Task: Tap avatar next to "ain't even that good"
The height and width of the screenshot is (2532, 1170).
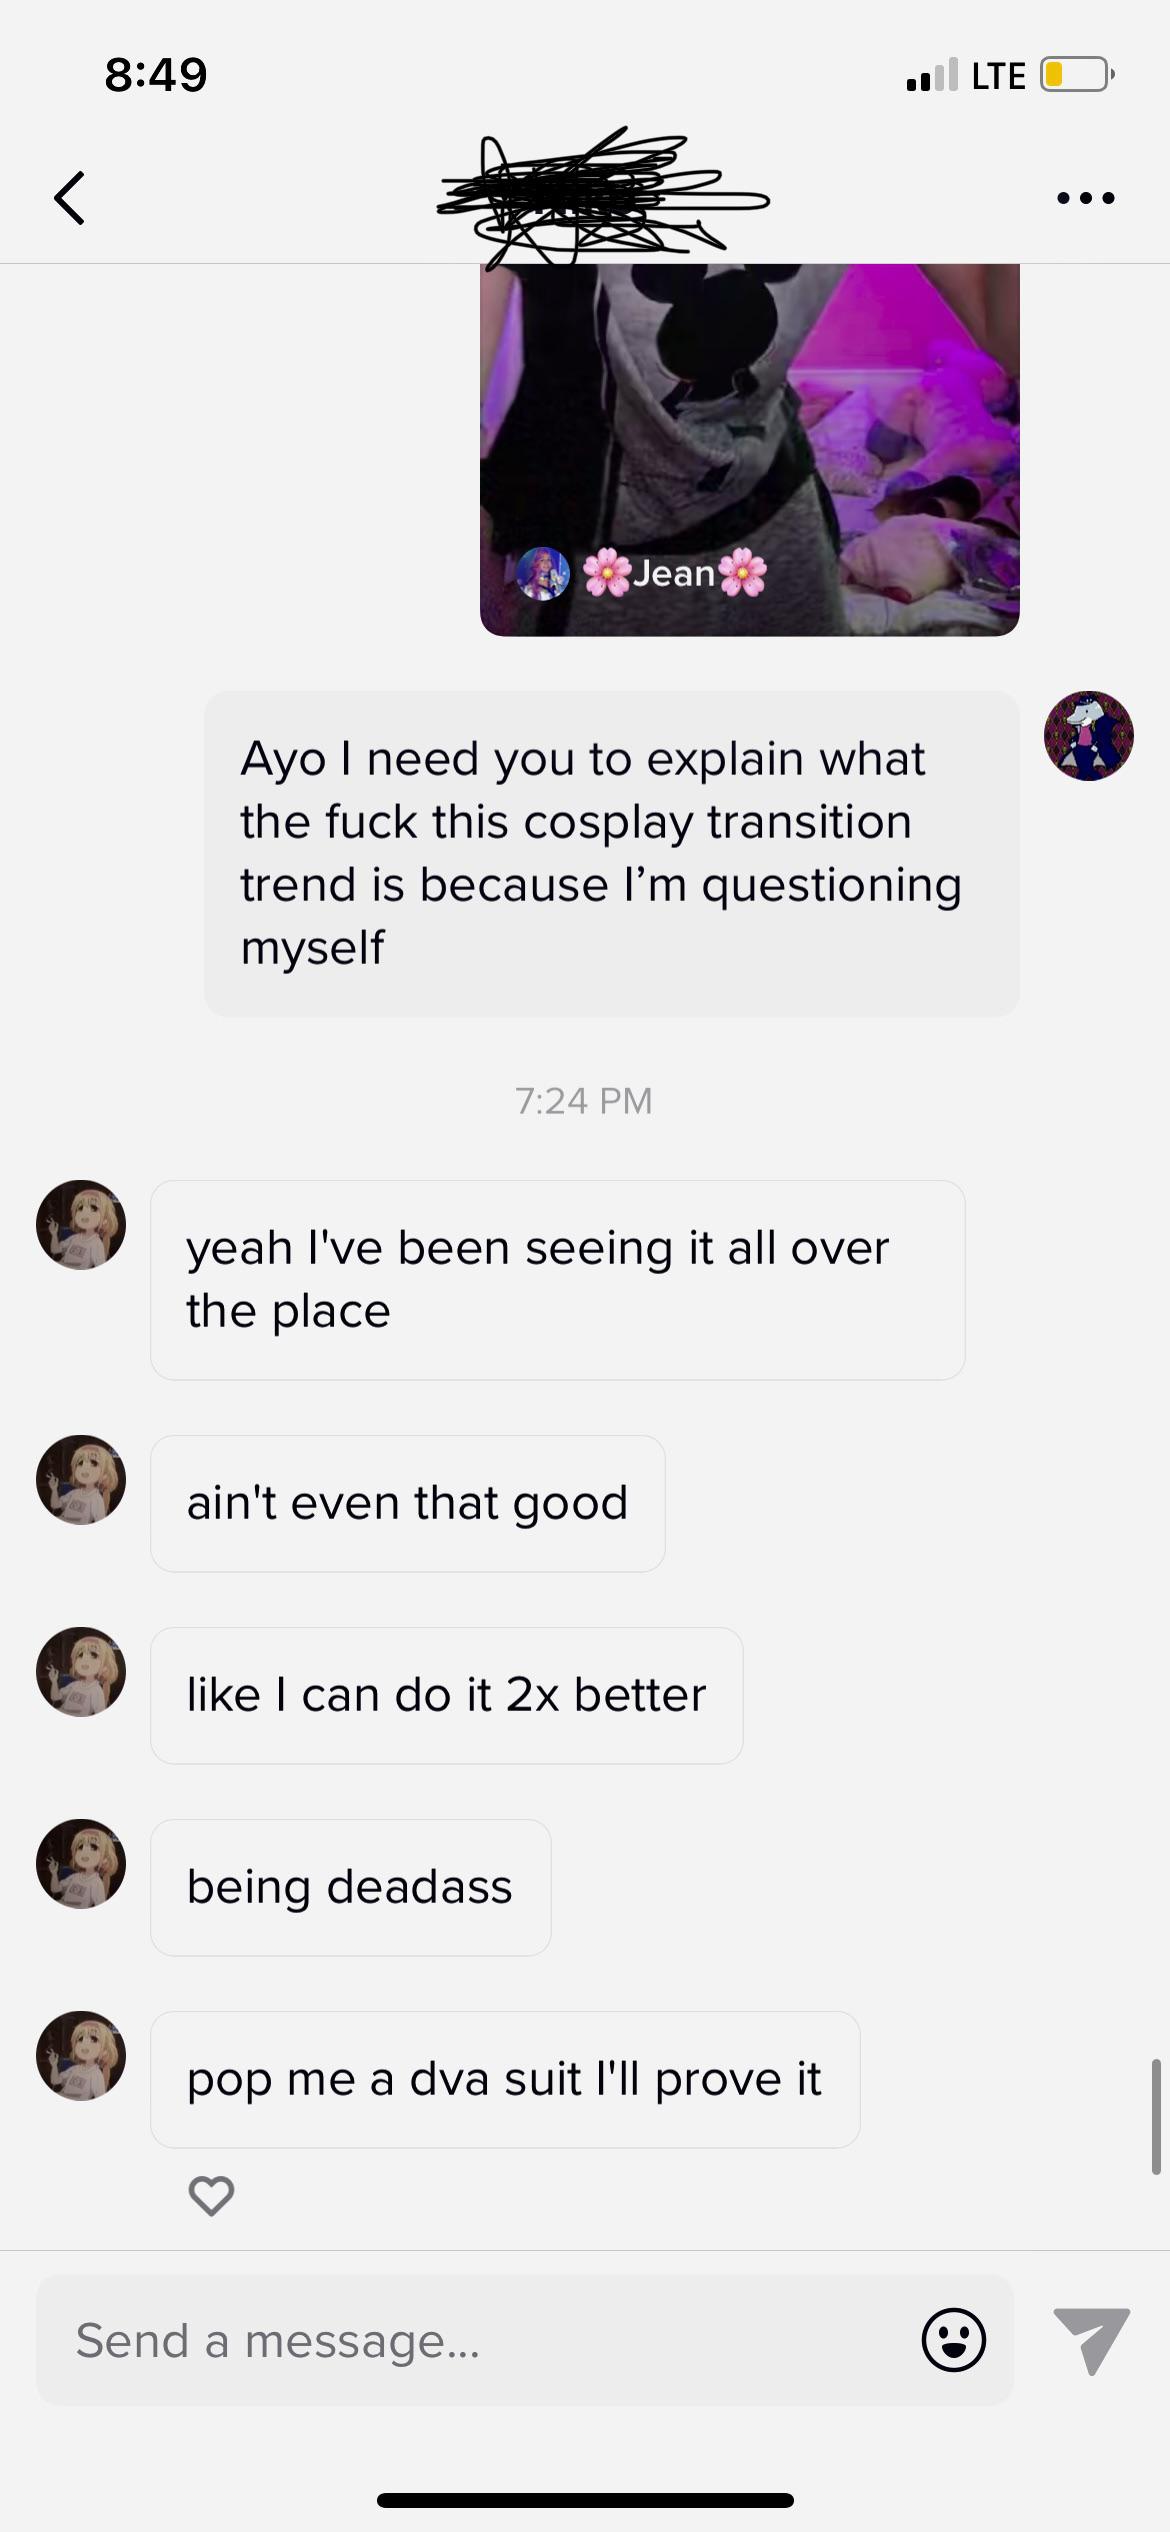Action: pyautogui.click(x=81, y=1480)
